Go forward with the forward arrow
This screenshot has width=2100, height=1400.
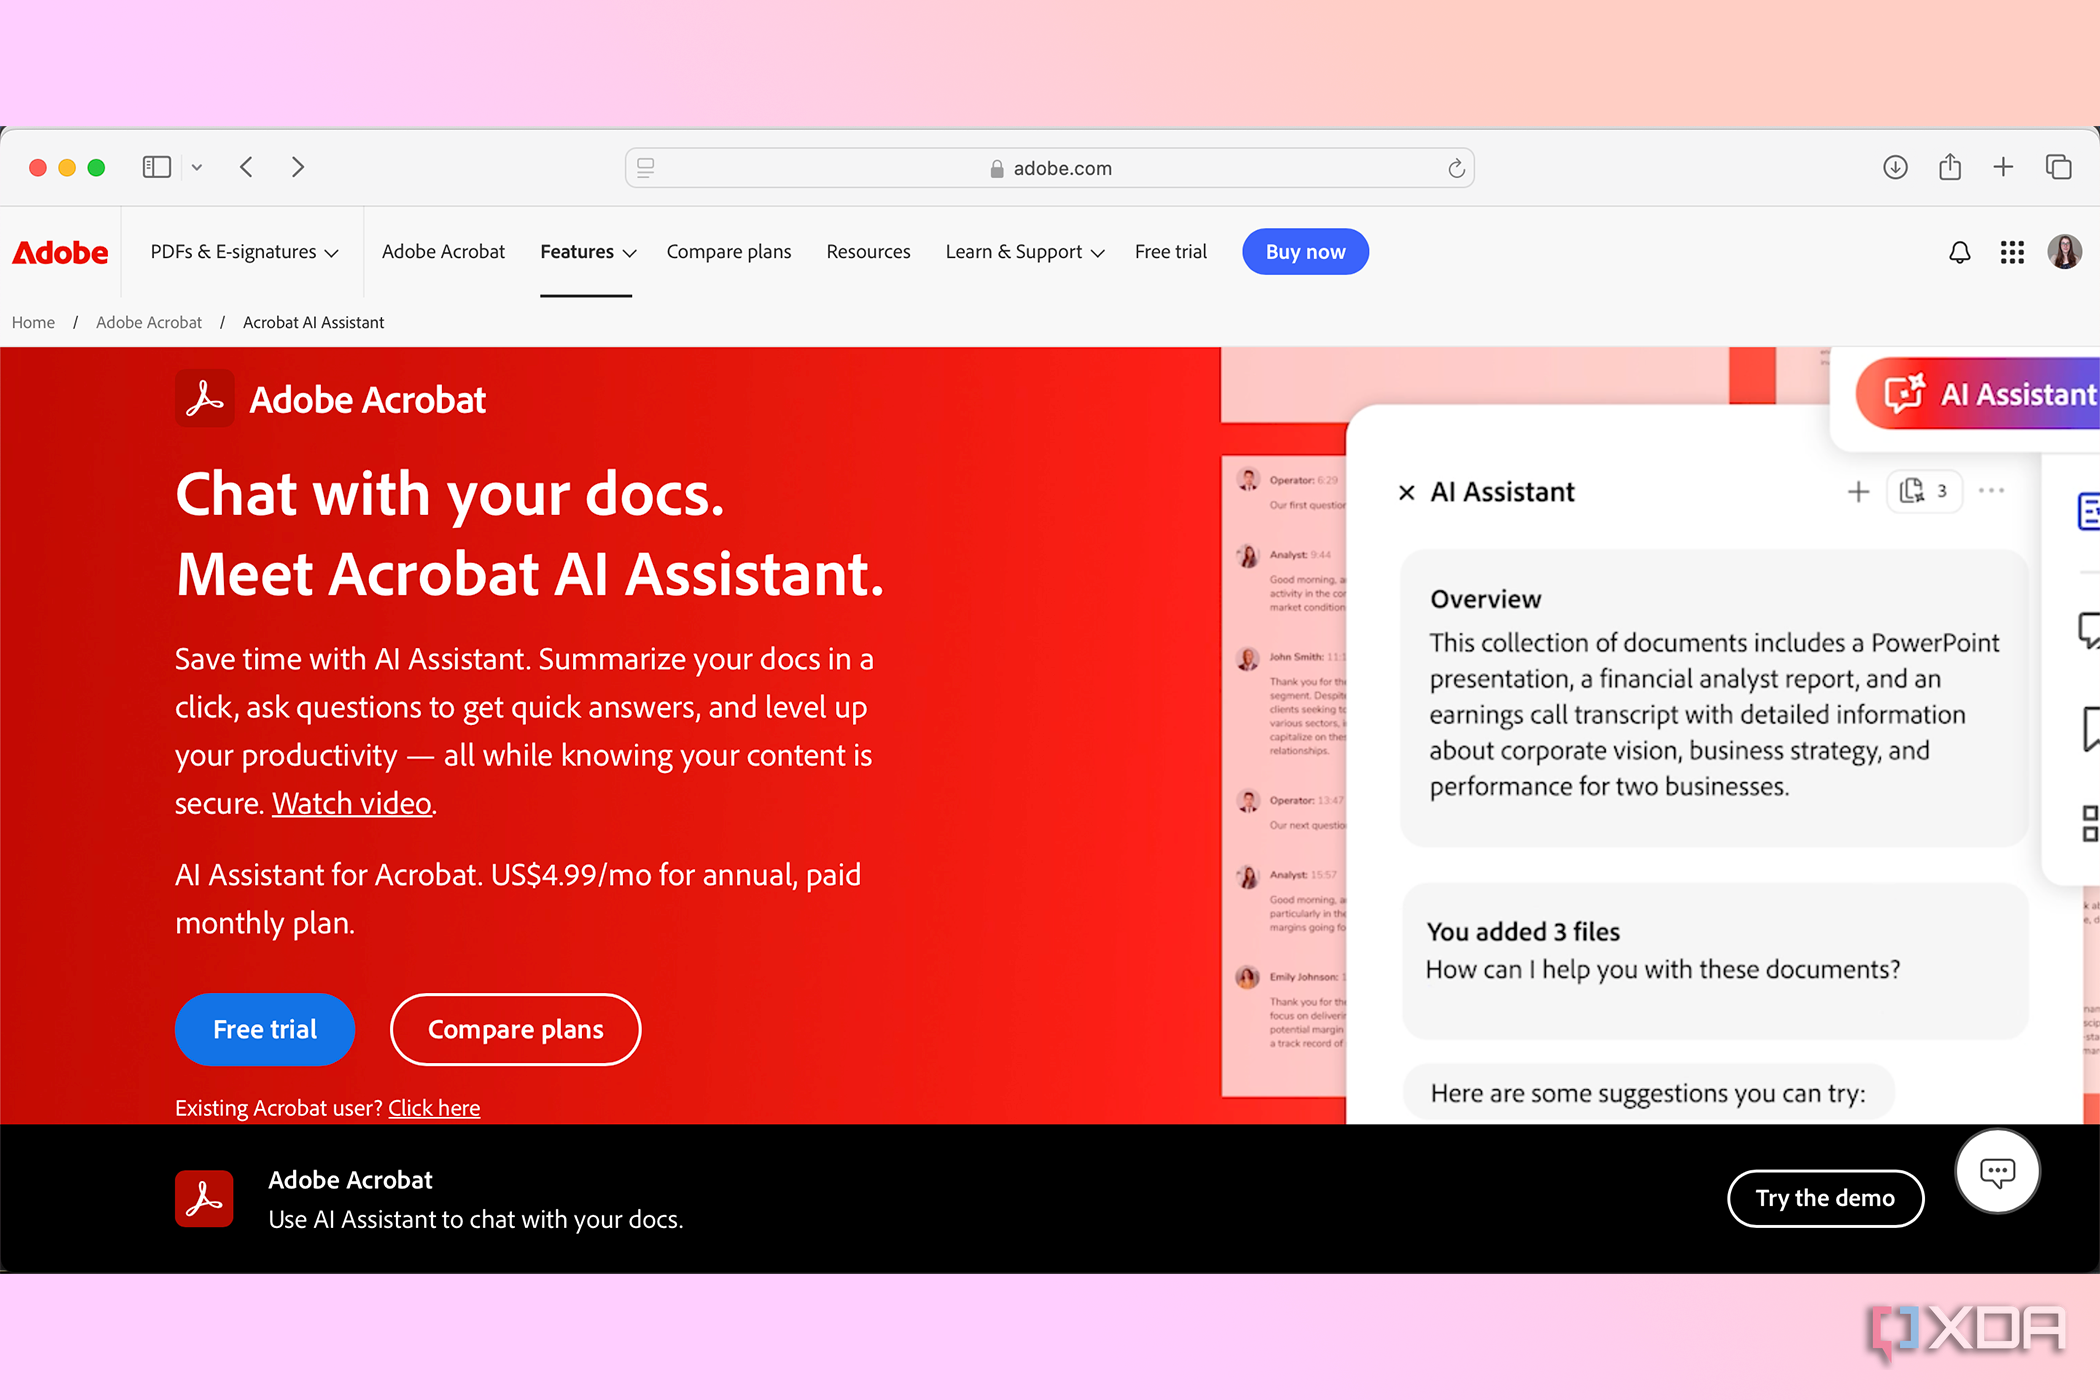298,167
